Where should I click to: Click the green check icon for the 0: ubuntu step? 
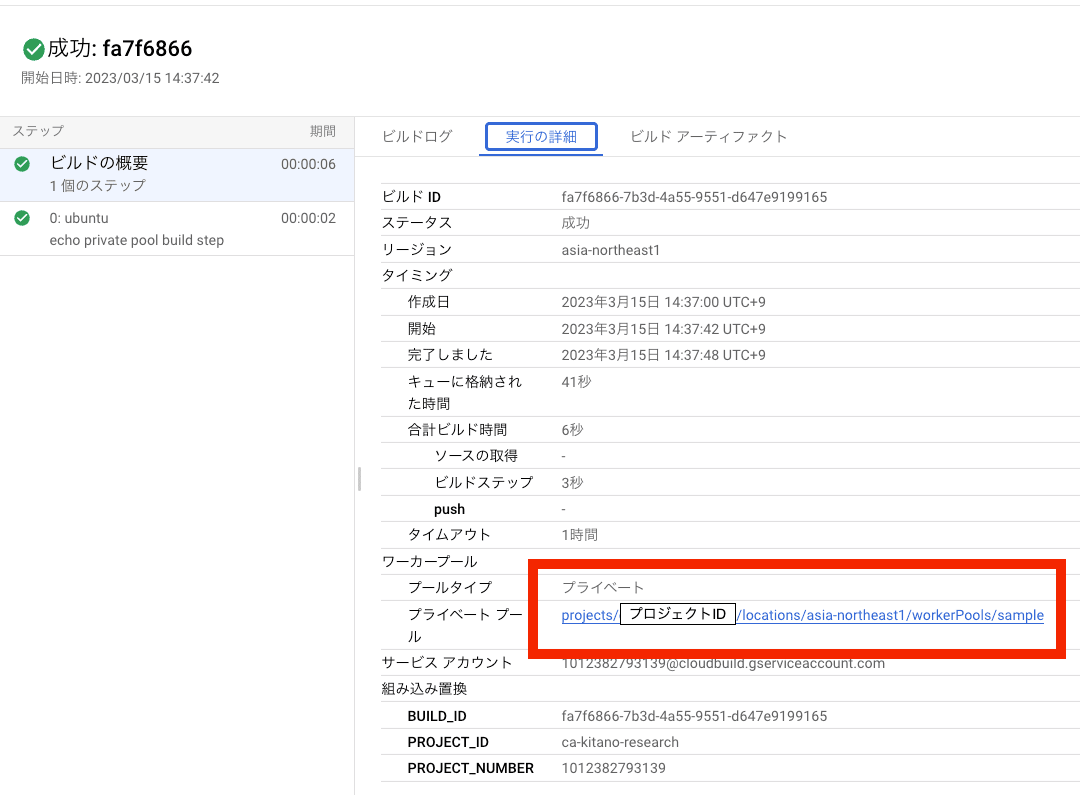[22, 218]
